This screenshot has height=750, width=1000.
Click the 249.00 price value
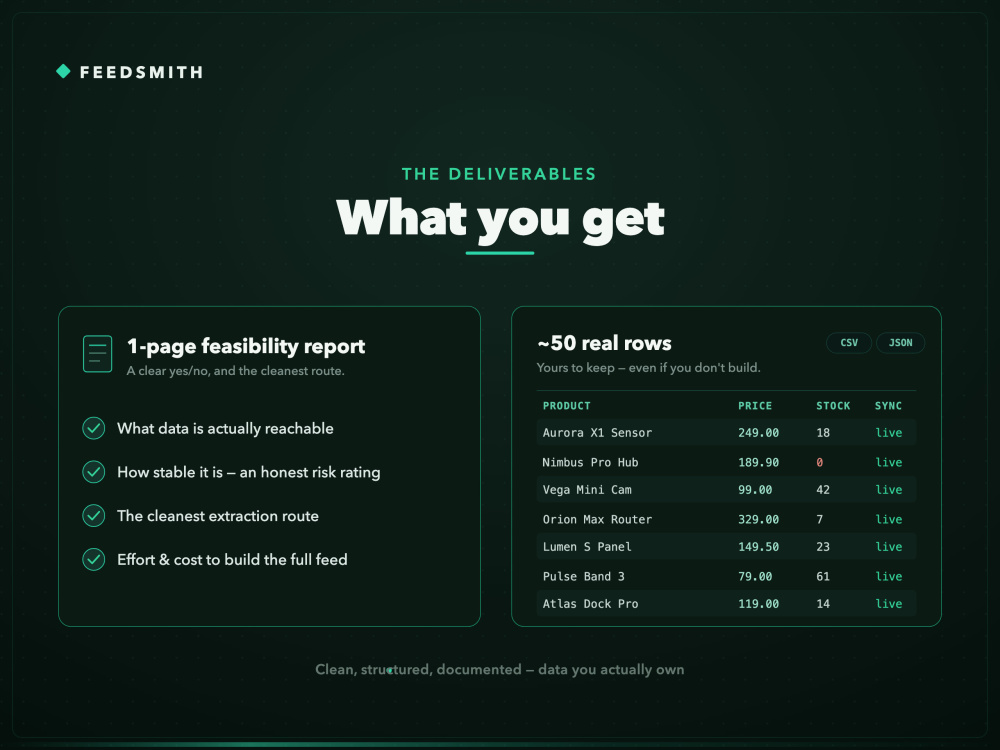coord(758,432)
